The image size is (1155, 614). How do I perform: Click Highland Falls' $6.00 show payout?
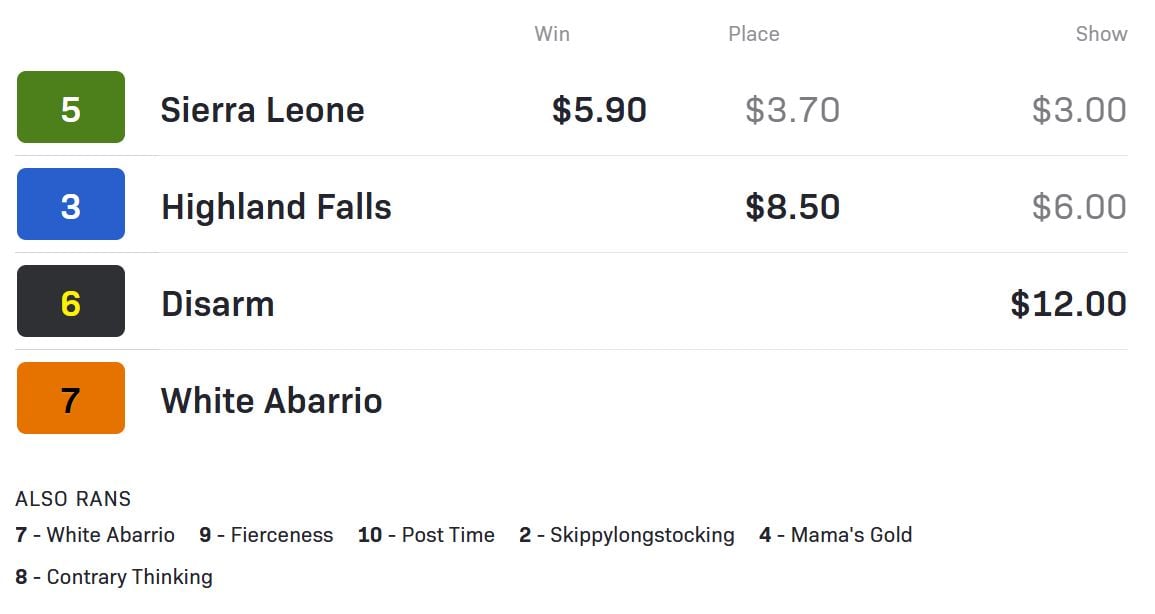pyautogui.click(x=1079, y=207)
